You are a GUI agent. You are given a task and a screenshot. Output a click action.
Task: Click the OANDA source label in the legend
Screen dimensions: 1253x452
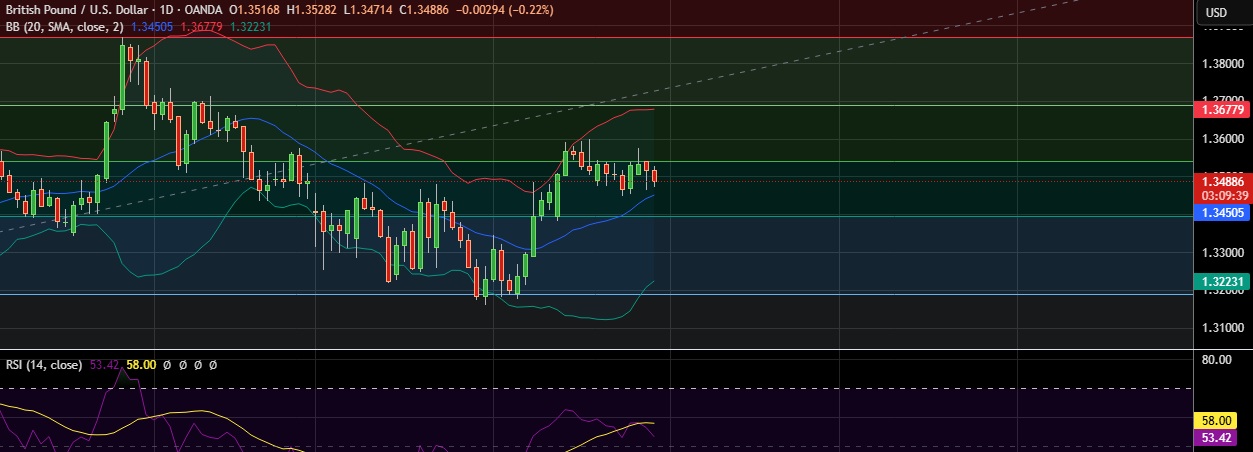pyautogui.click(x=206, y=10)
